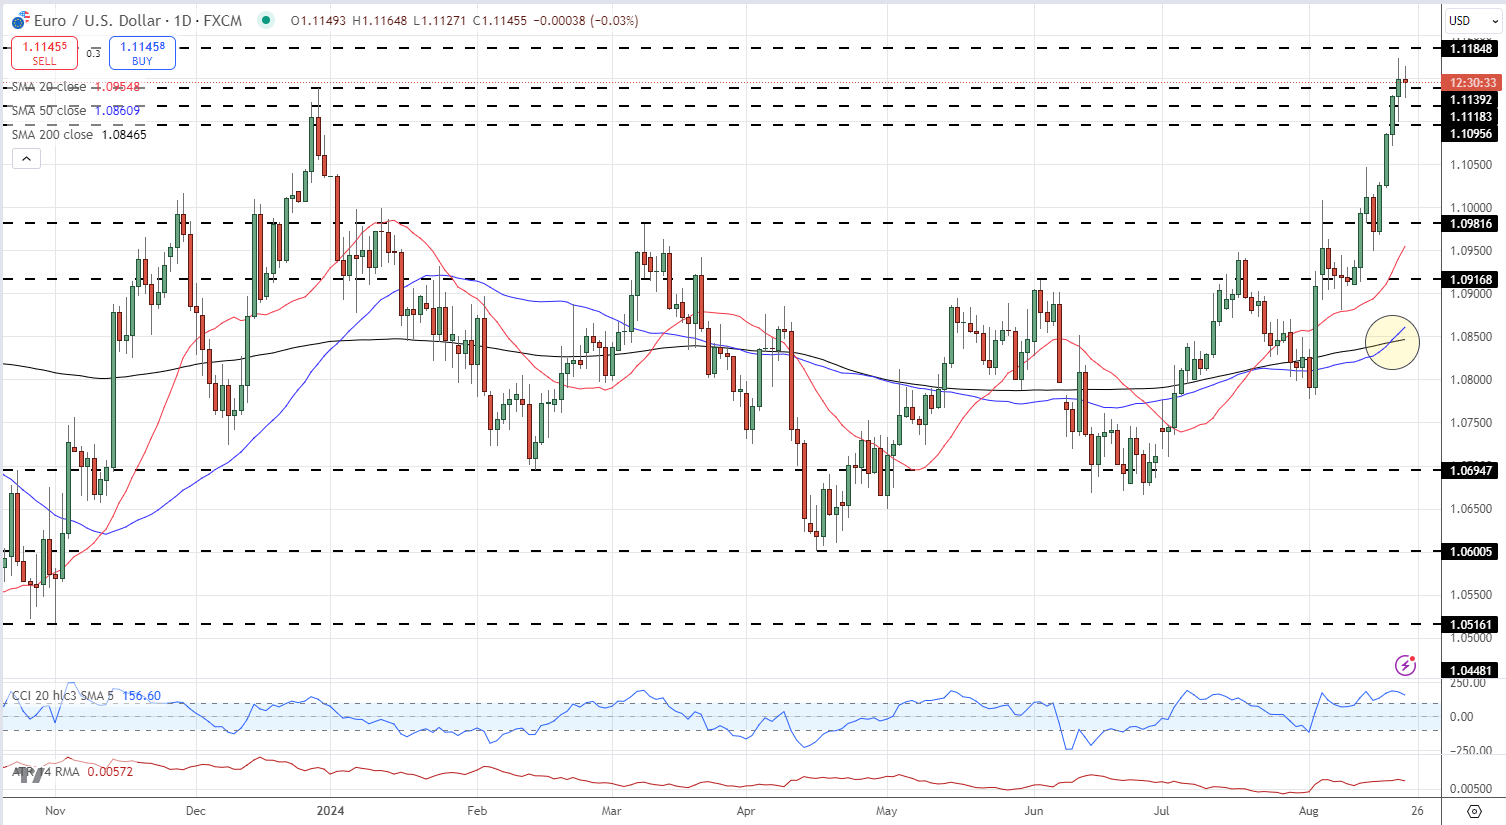Click the 1.06005 price label
Viewport: 1506px width, 825px height.
(x=1471, y=551)
